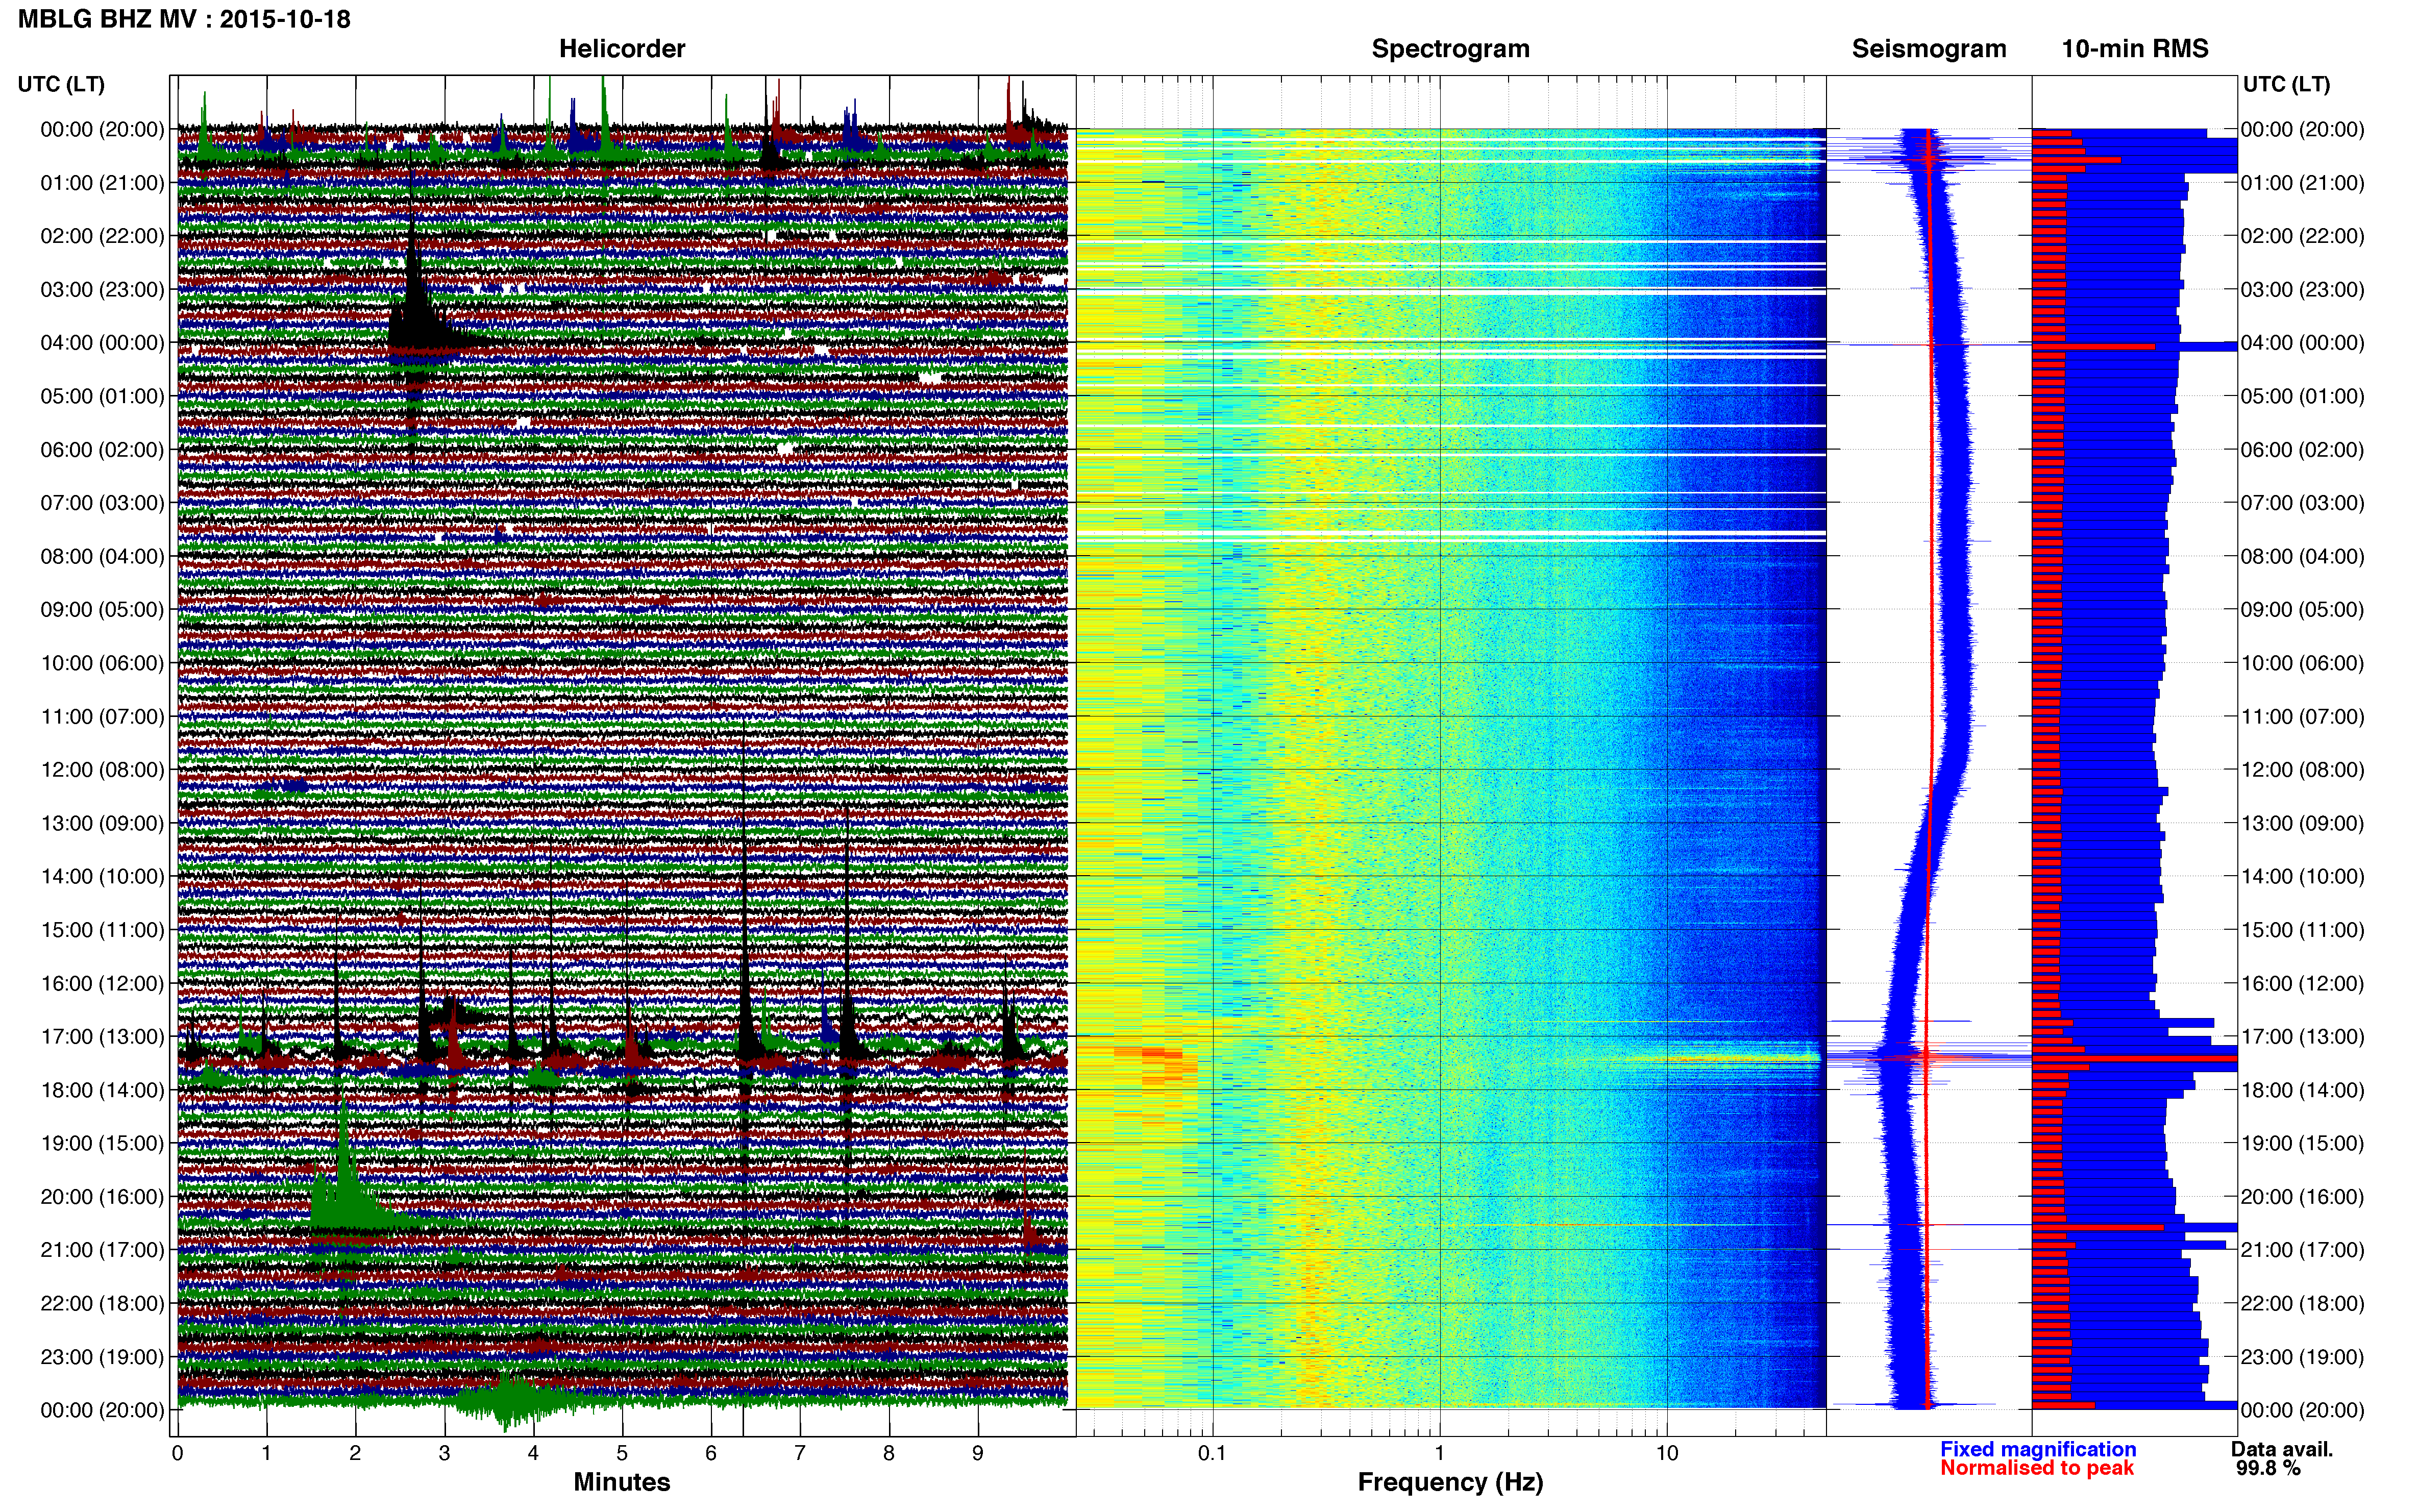The width and height of the screenshot is (2419, 1512).
Task: Select the "Seismogram" panel heading
Action: coord(1929,49)
